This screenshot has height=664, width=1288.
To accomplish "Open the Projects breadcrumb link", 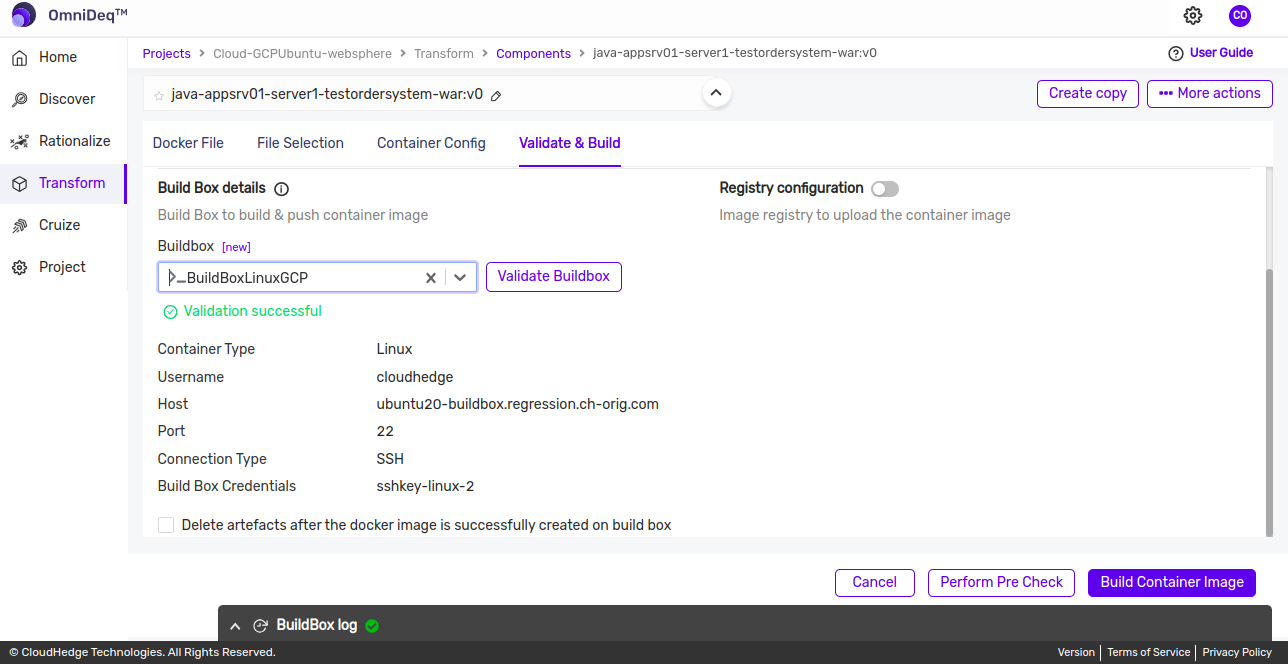I will tap(166, 54).
